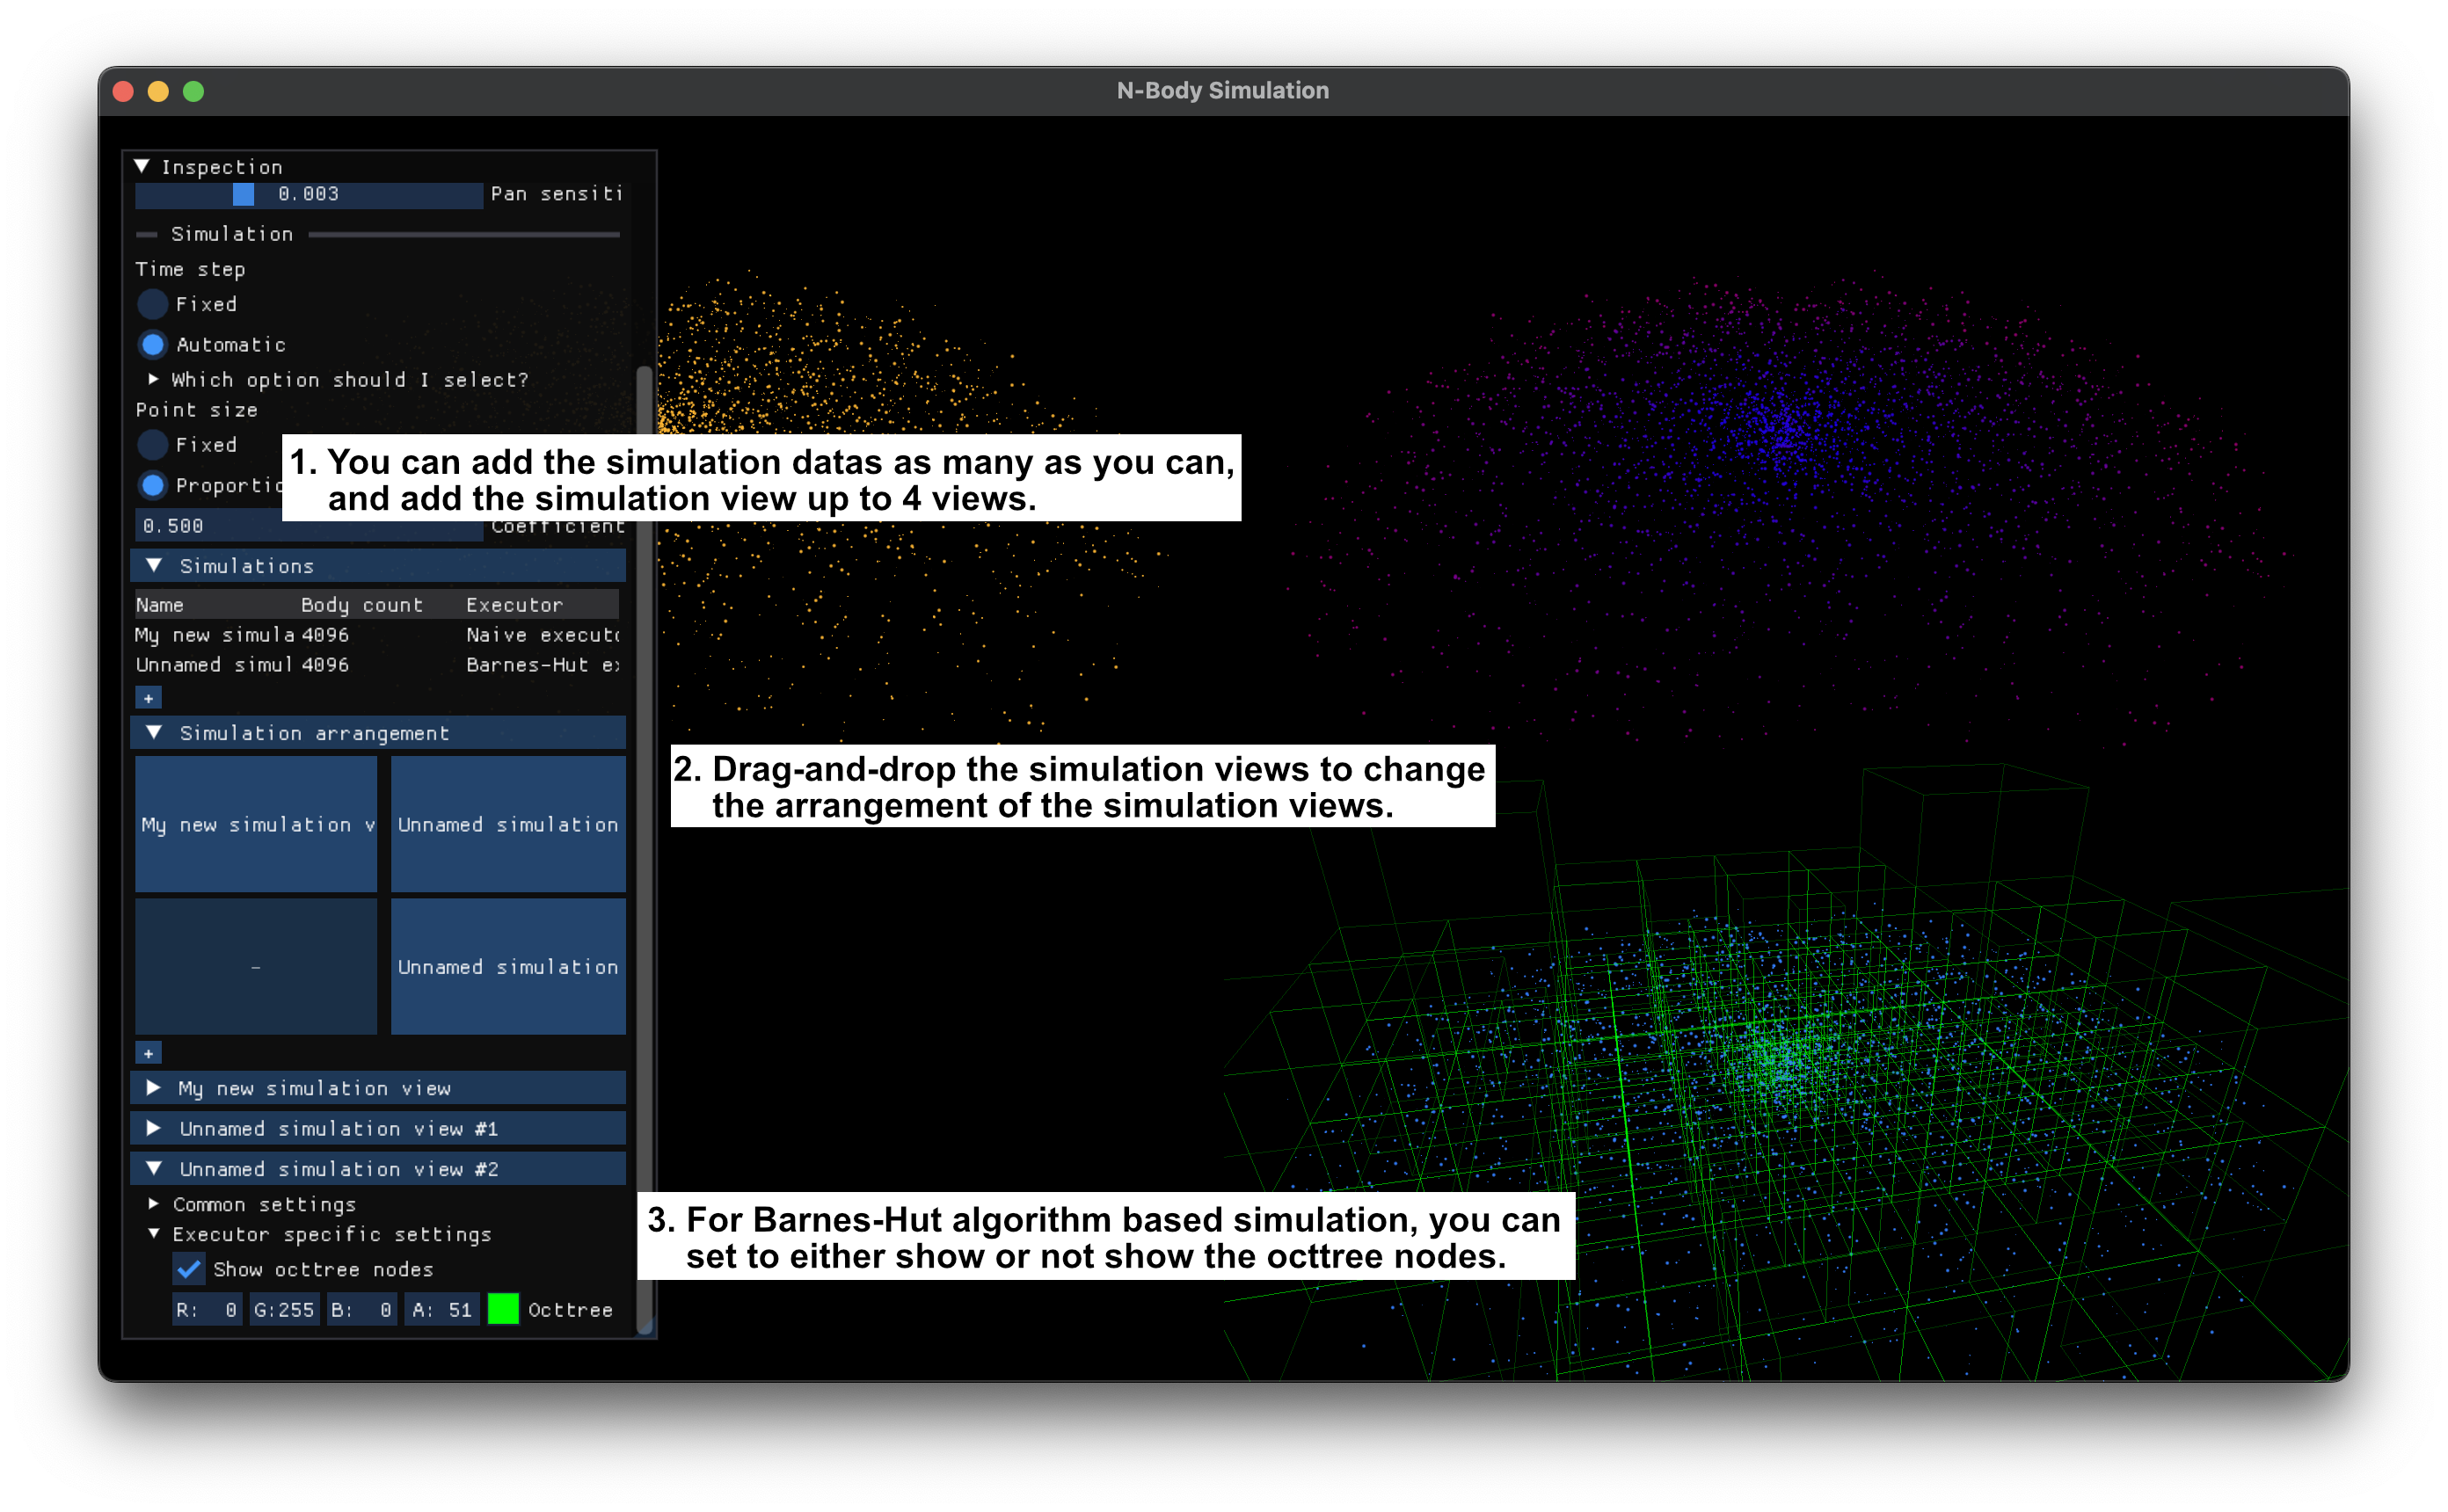The width and height of the screenshot is (2448, 1512).
Task: Uncheck Show octtree nodes checkbox
Action: 189,1269
